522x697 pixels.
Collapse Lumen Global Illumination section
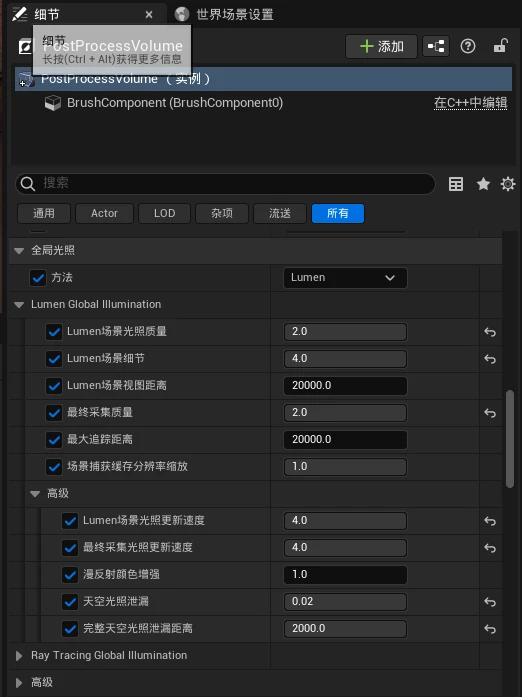pos(19,305)
